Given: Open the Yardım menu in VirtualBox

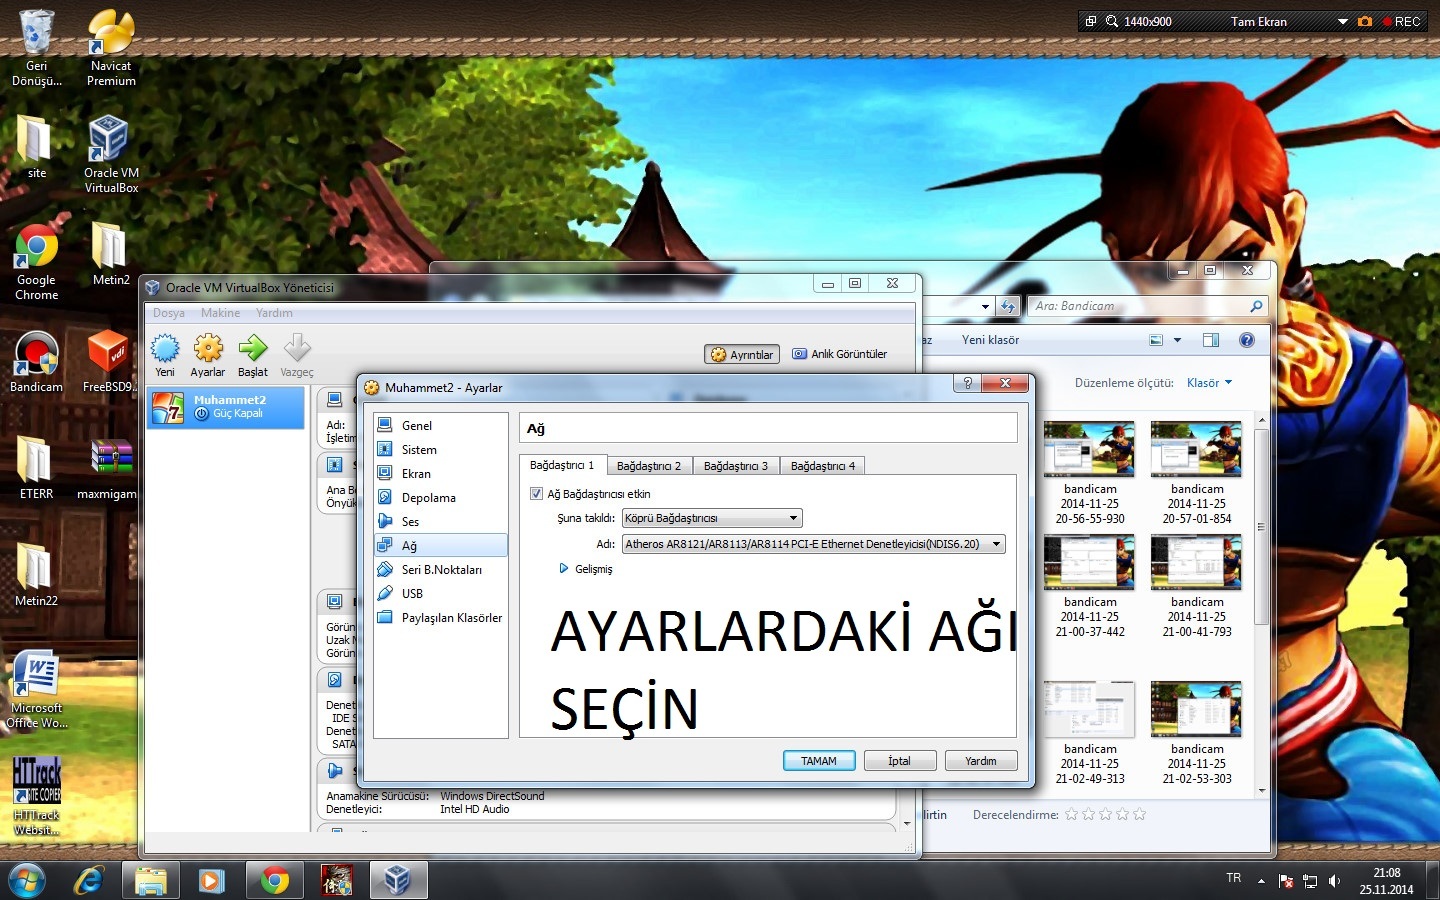Looking at the screenshot, I should (274, 313).
